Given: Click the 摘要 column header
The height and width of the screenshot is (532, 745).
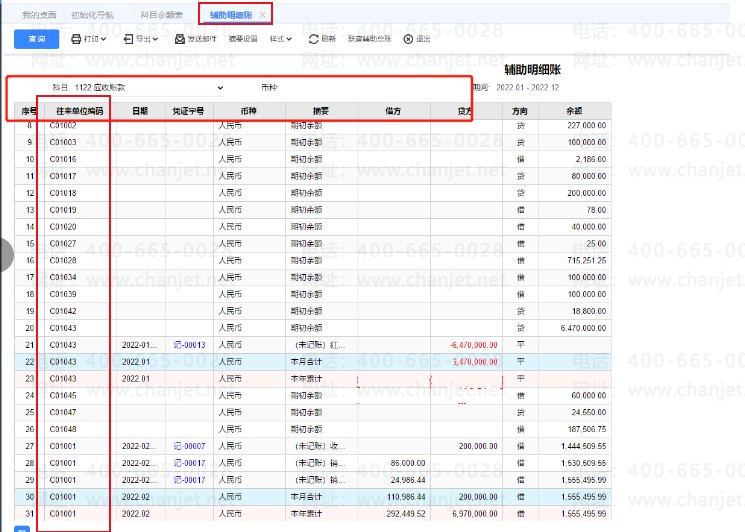Looking at the screenshot, I should pos(321,111).
